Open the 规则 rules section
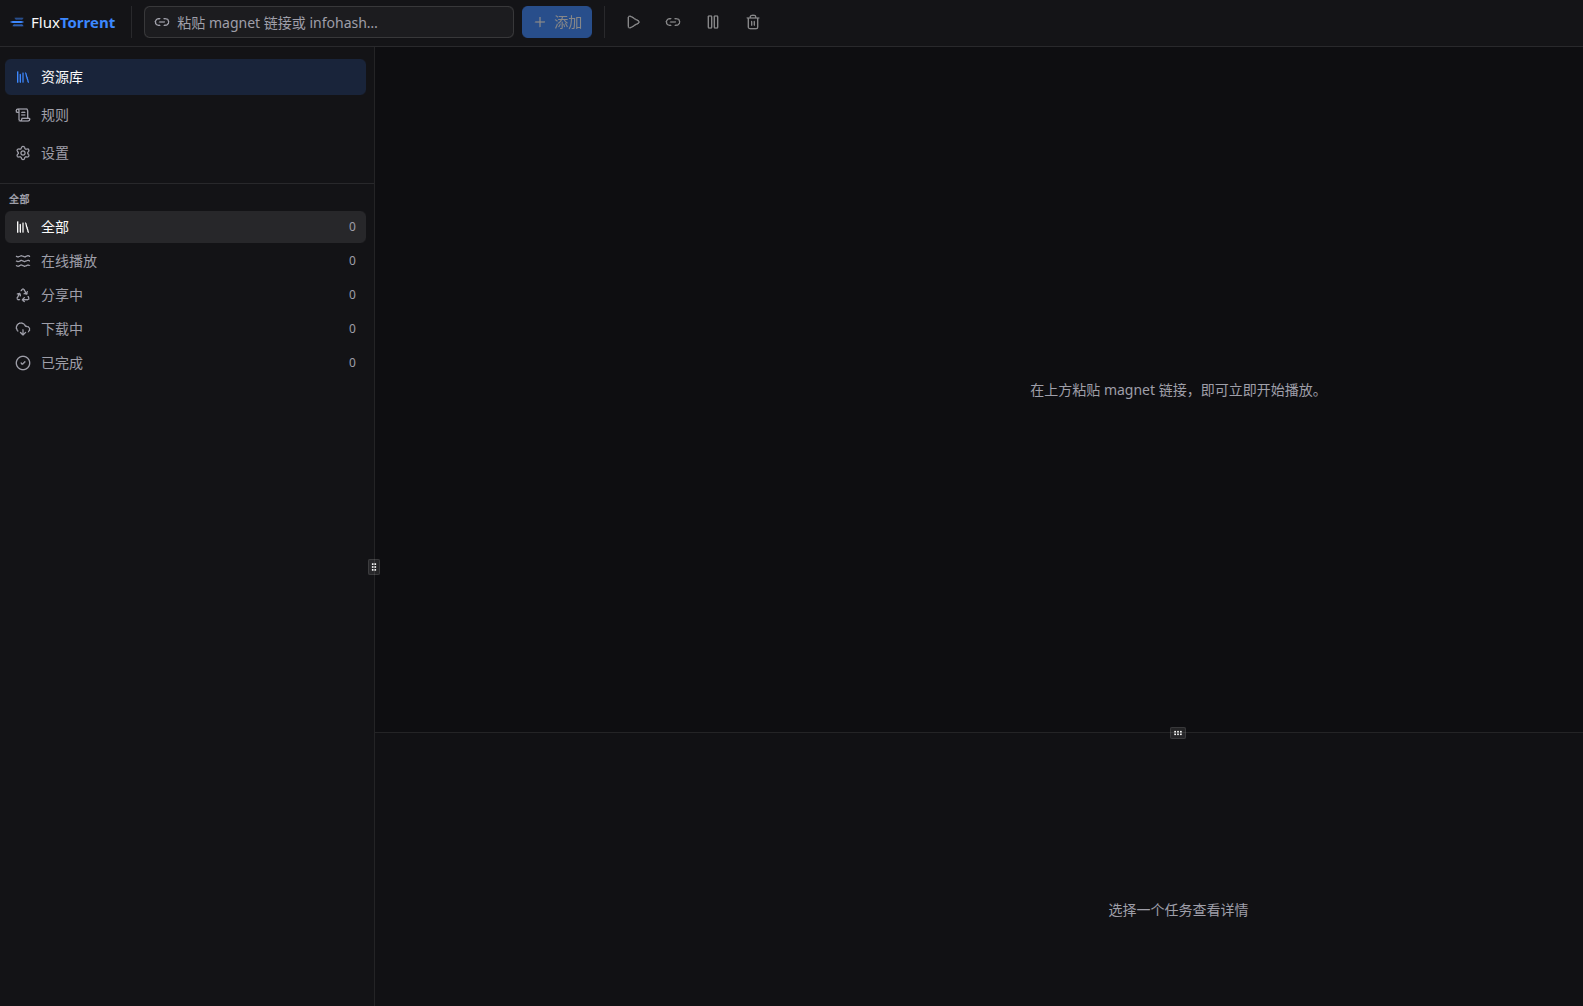 (x=185, y=115)
